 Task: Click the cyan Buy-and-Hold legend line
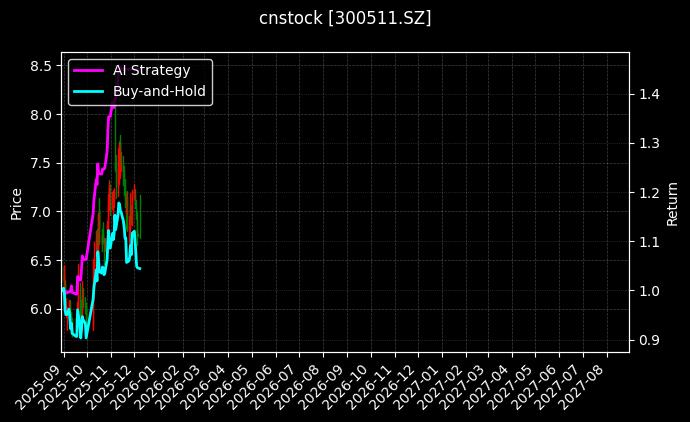pos(88,92)
